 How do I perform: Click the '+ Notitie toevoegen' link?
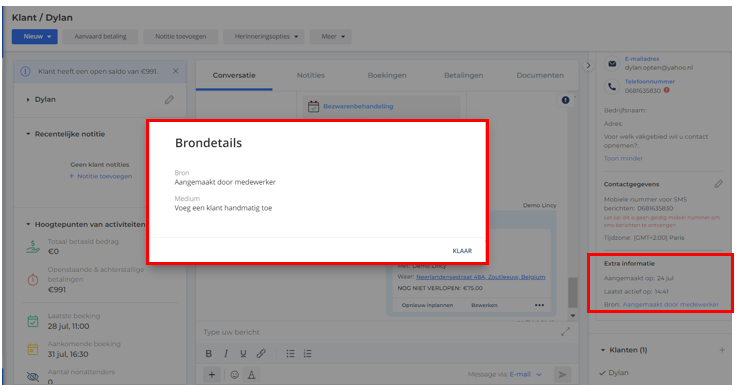(100, 176)
